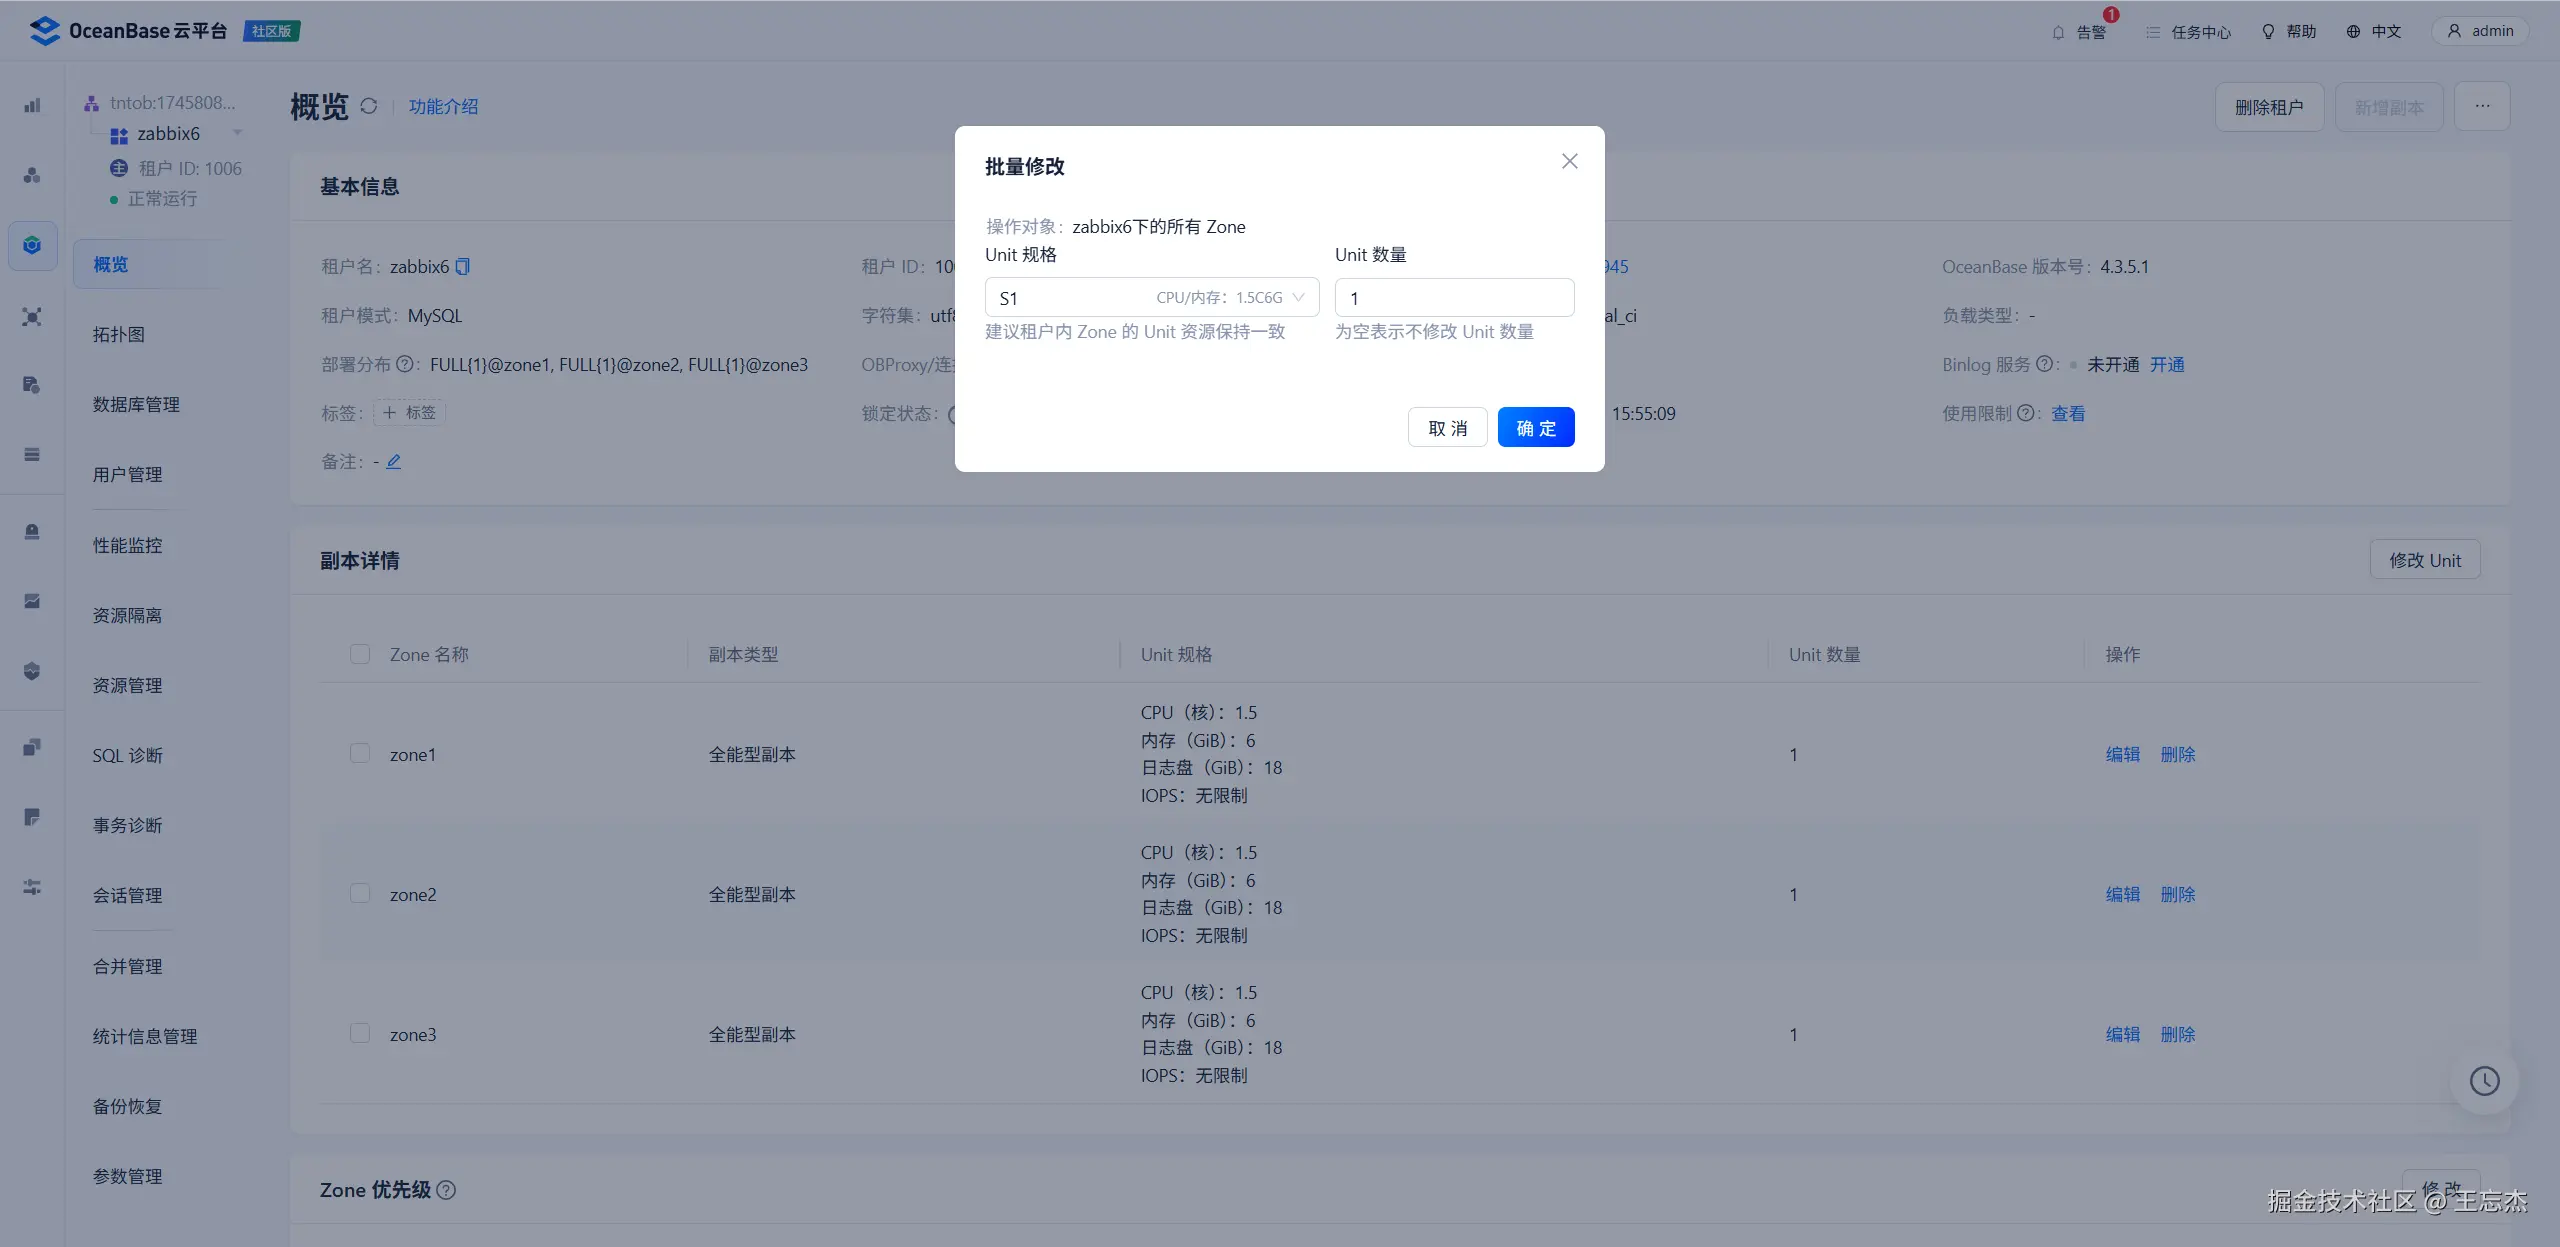Click the refresh icon beside 概览
Viewport: 2560px width, 1247px height.
(369, 106)
